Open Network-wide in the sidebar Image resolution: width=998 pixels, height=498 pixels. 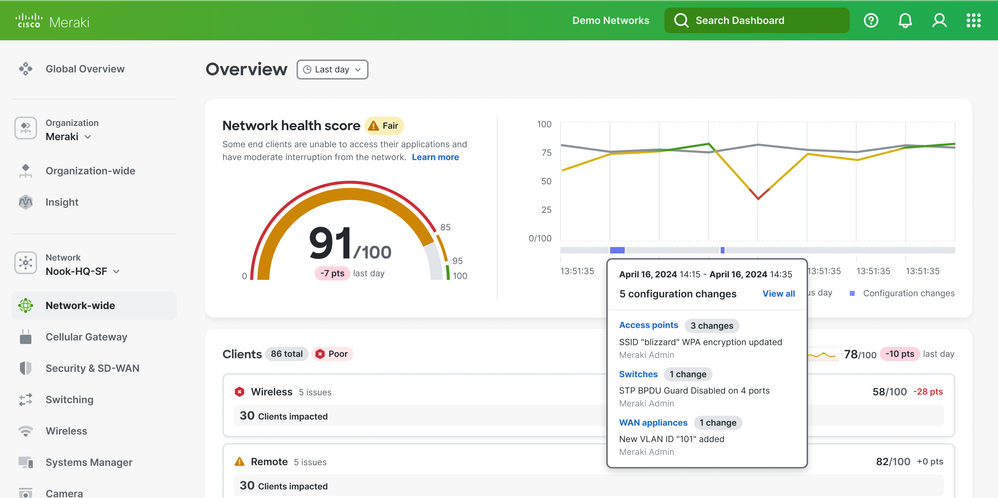coord(80,306)
